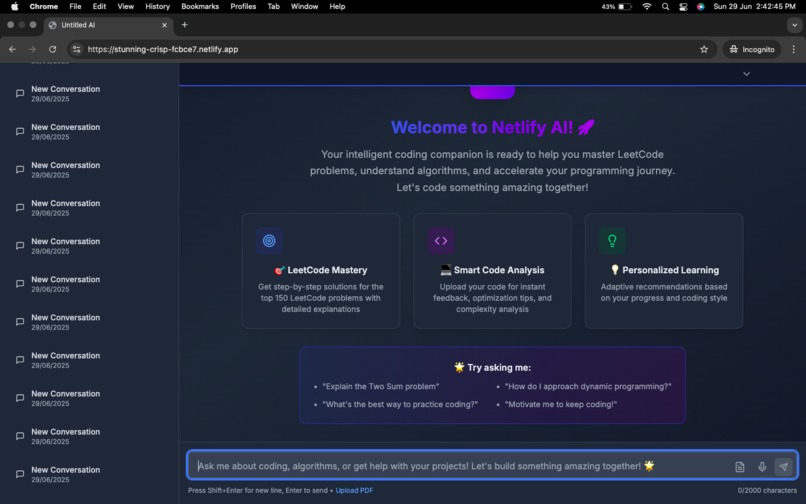Click the browser back arrow
806x504 pixels.
point(12,49)
